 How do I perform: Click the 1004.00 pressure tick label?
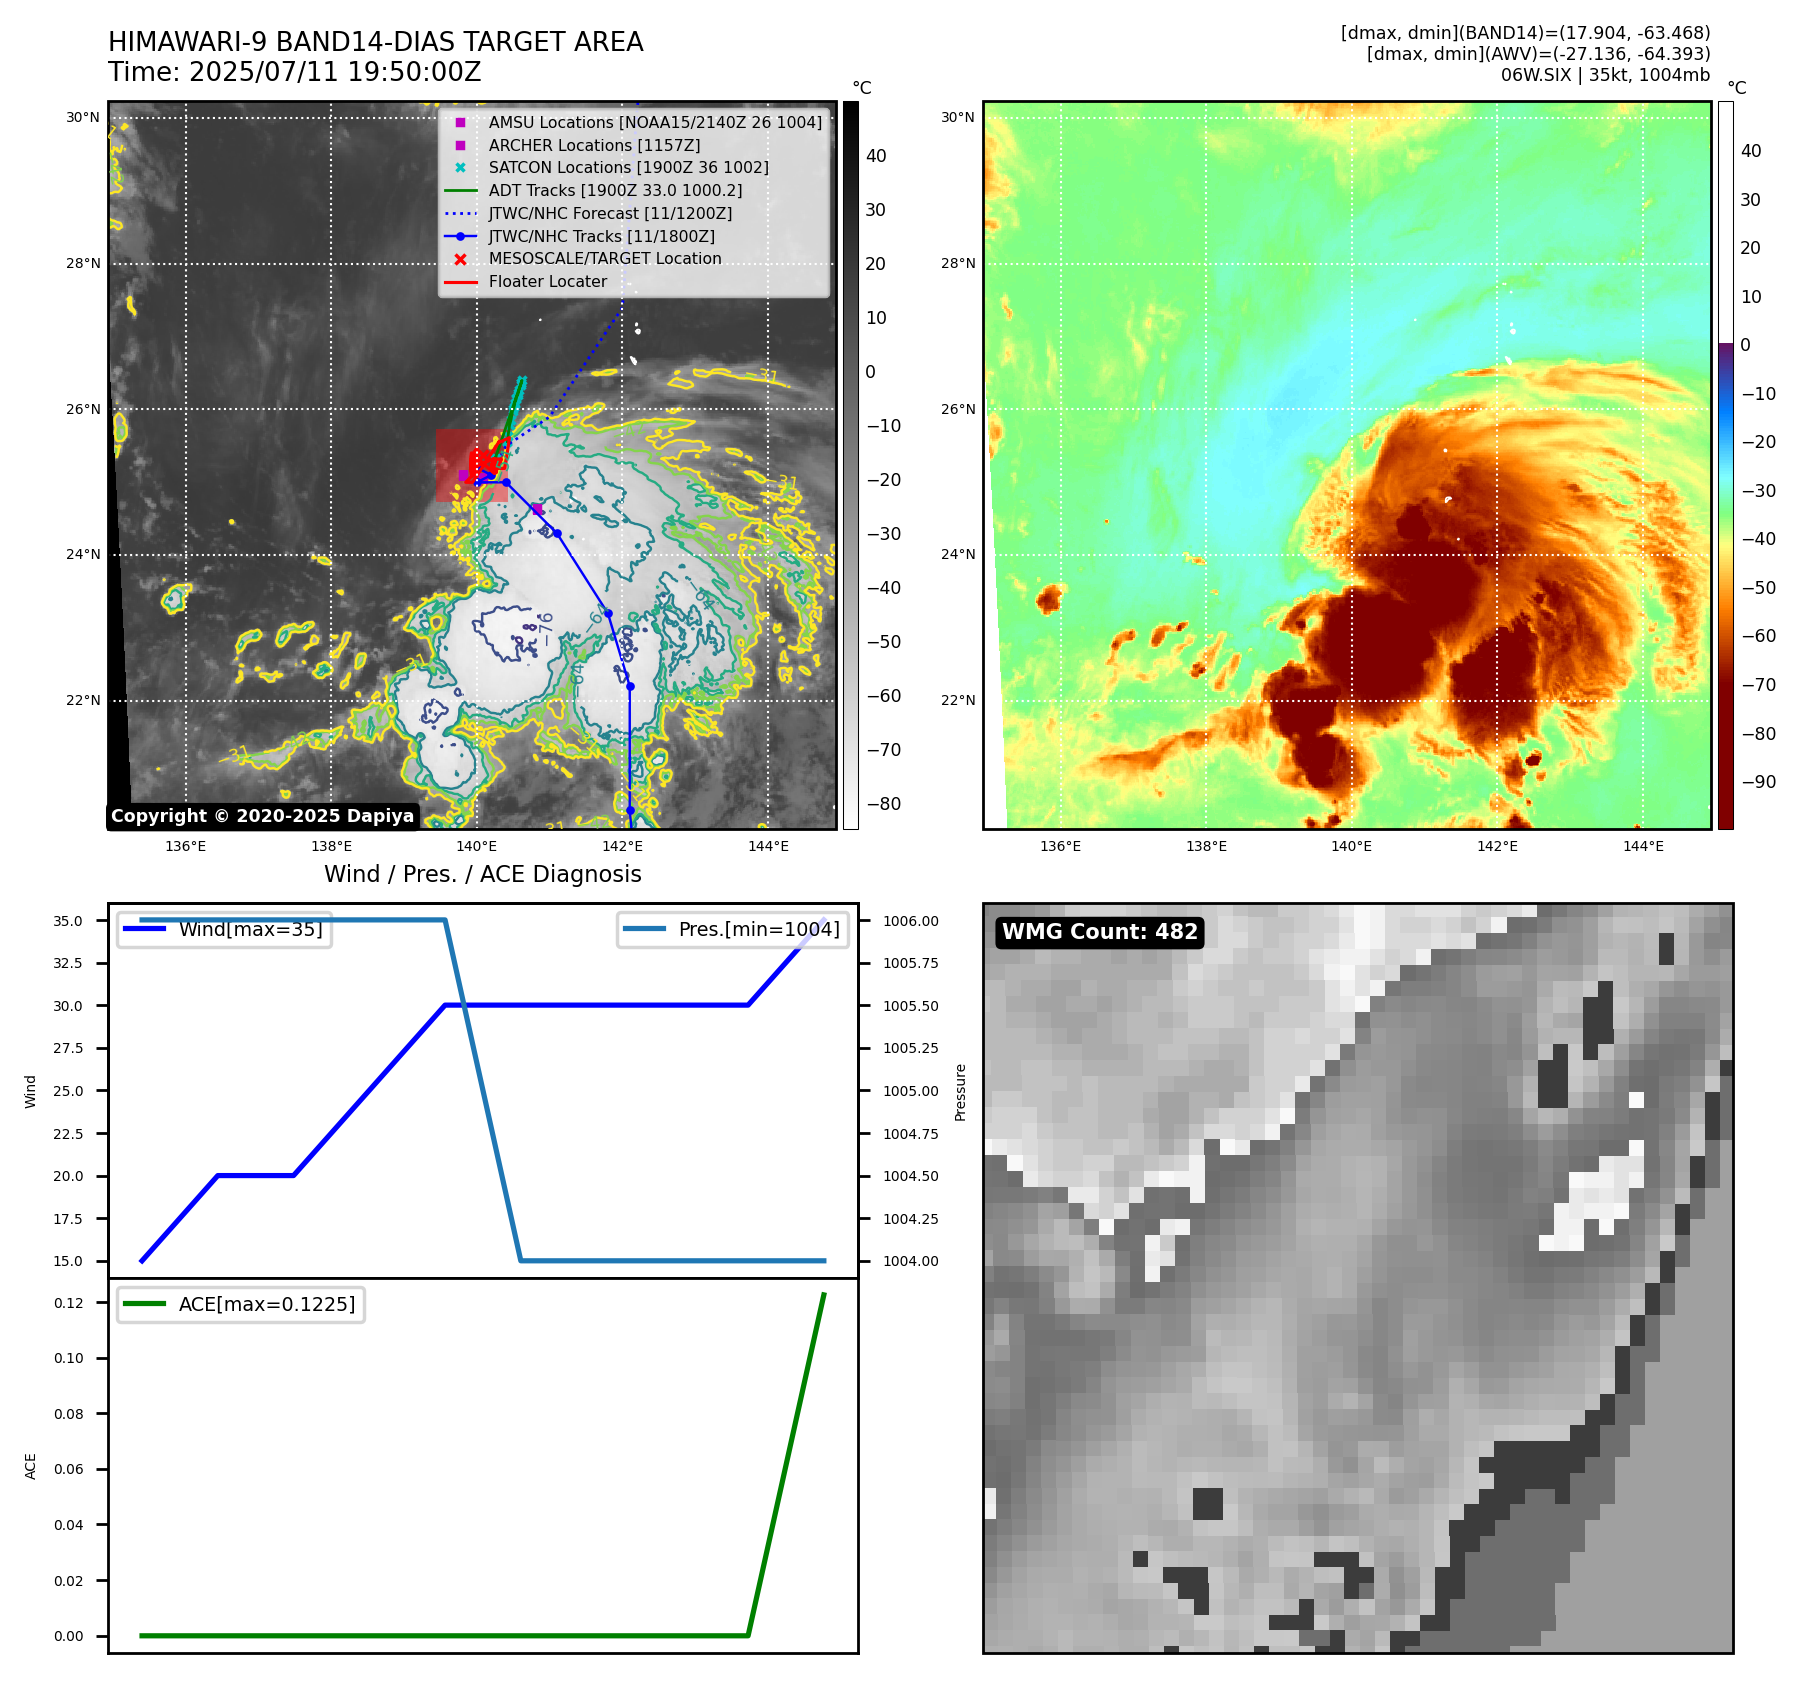(911, 1261)
